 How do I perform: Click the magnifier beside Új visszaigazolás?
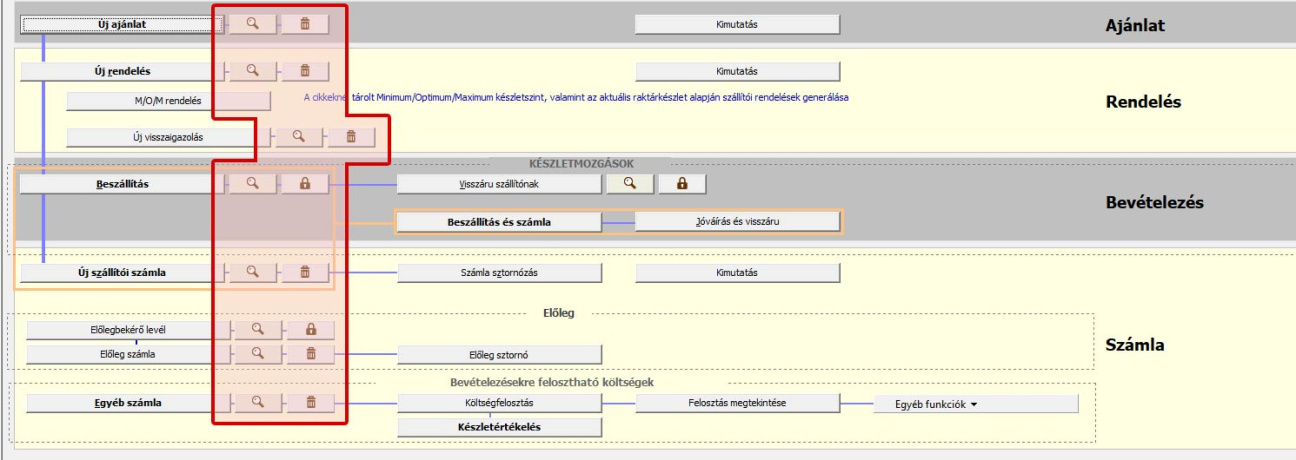[298, 137]
